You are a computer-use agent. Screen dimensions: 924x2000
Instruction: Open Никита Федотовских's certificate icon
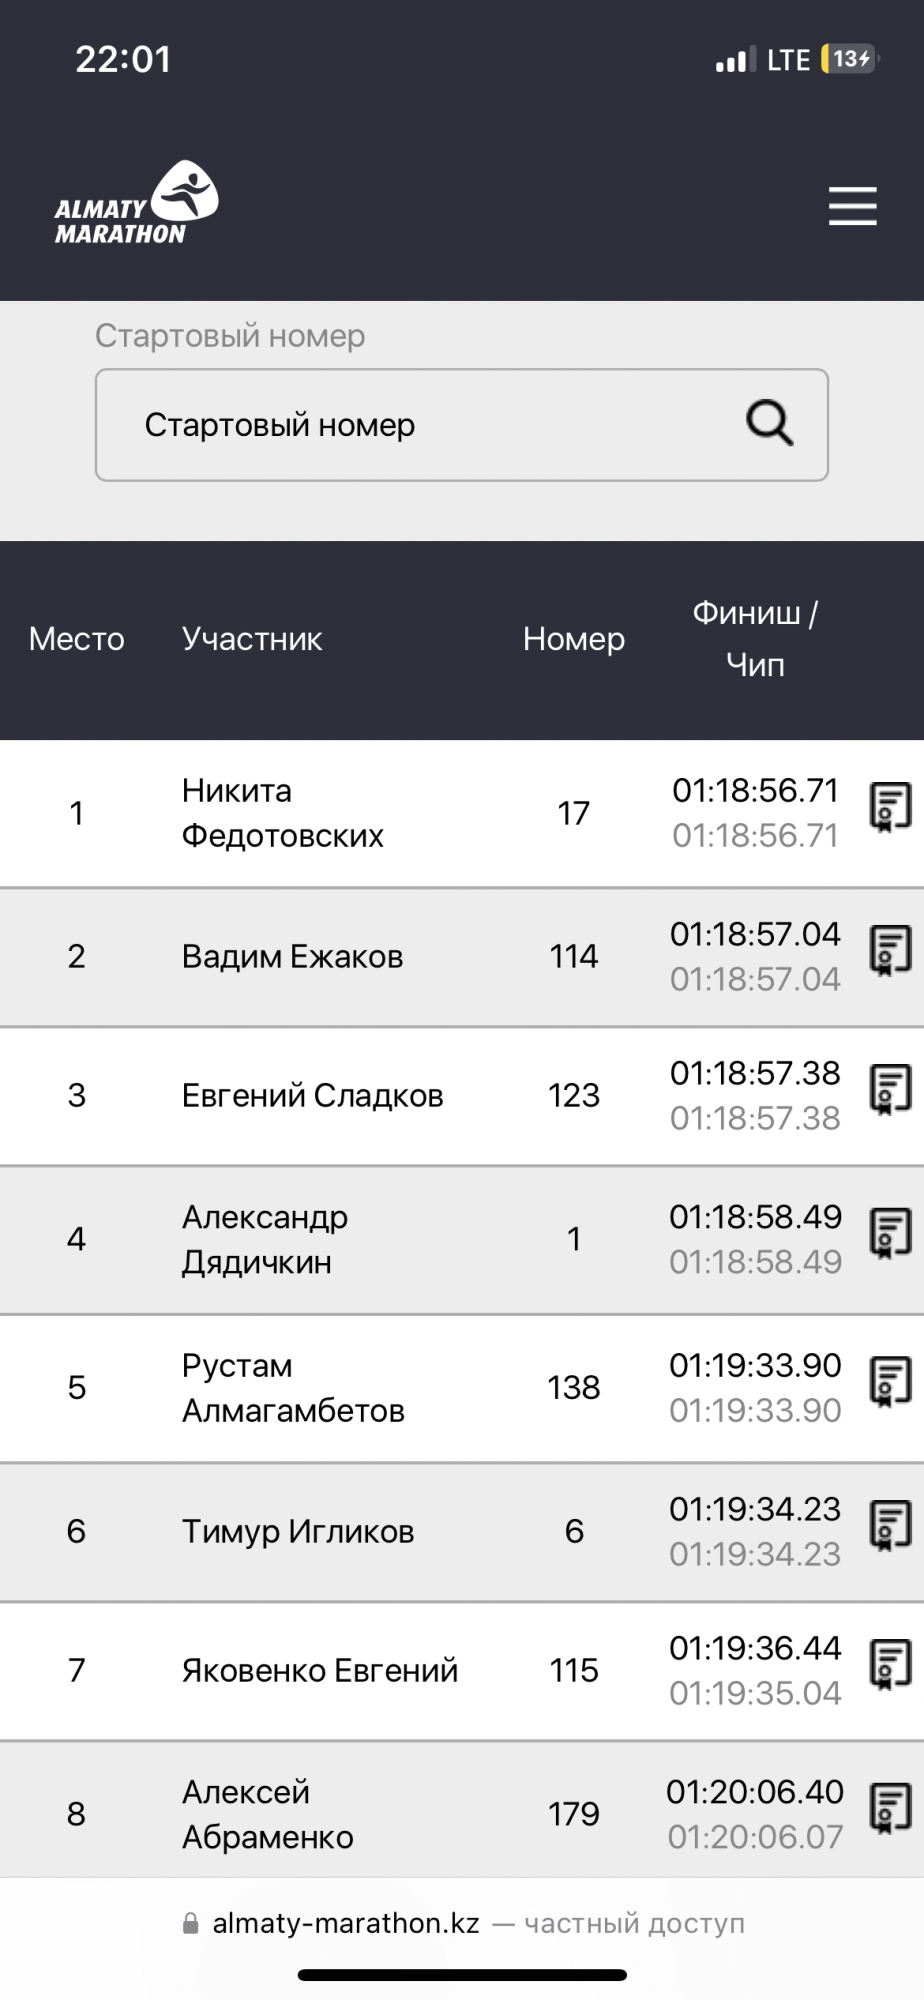pyautogui.click(x=890, y=807)
